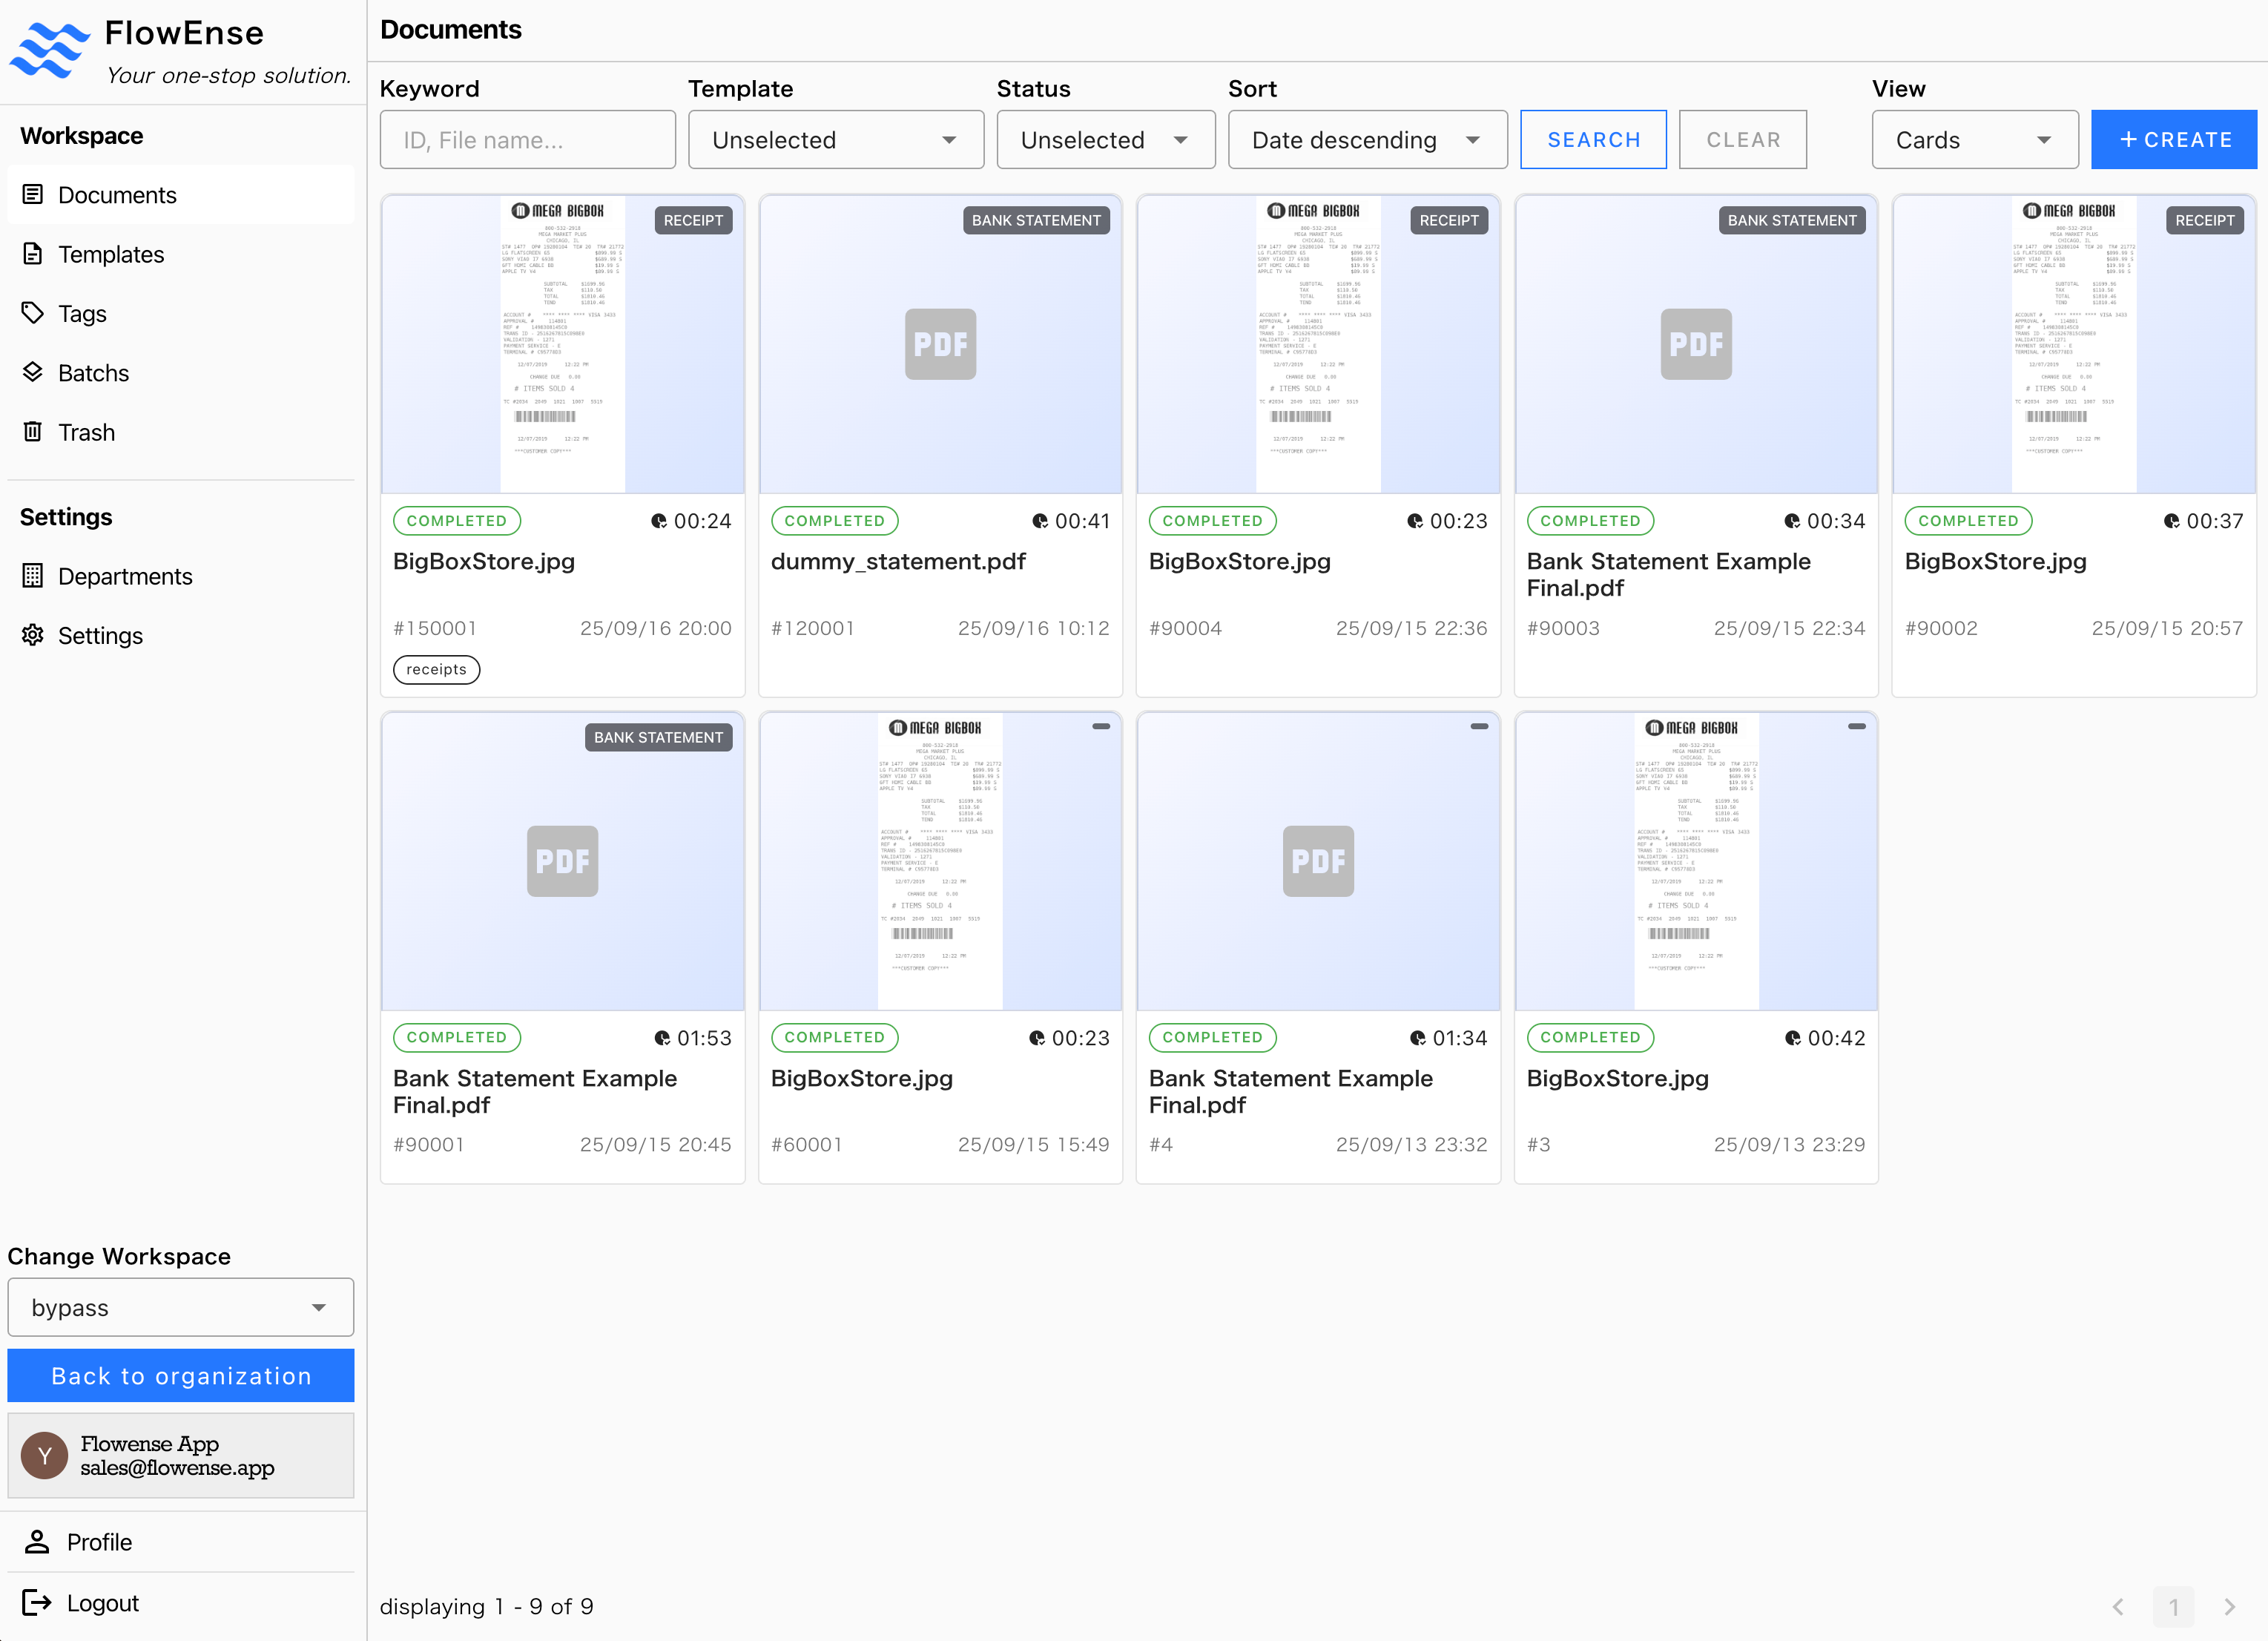
Task: Click the Back to organization button
Action: (x=180, y=1375)
